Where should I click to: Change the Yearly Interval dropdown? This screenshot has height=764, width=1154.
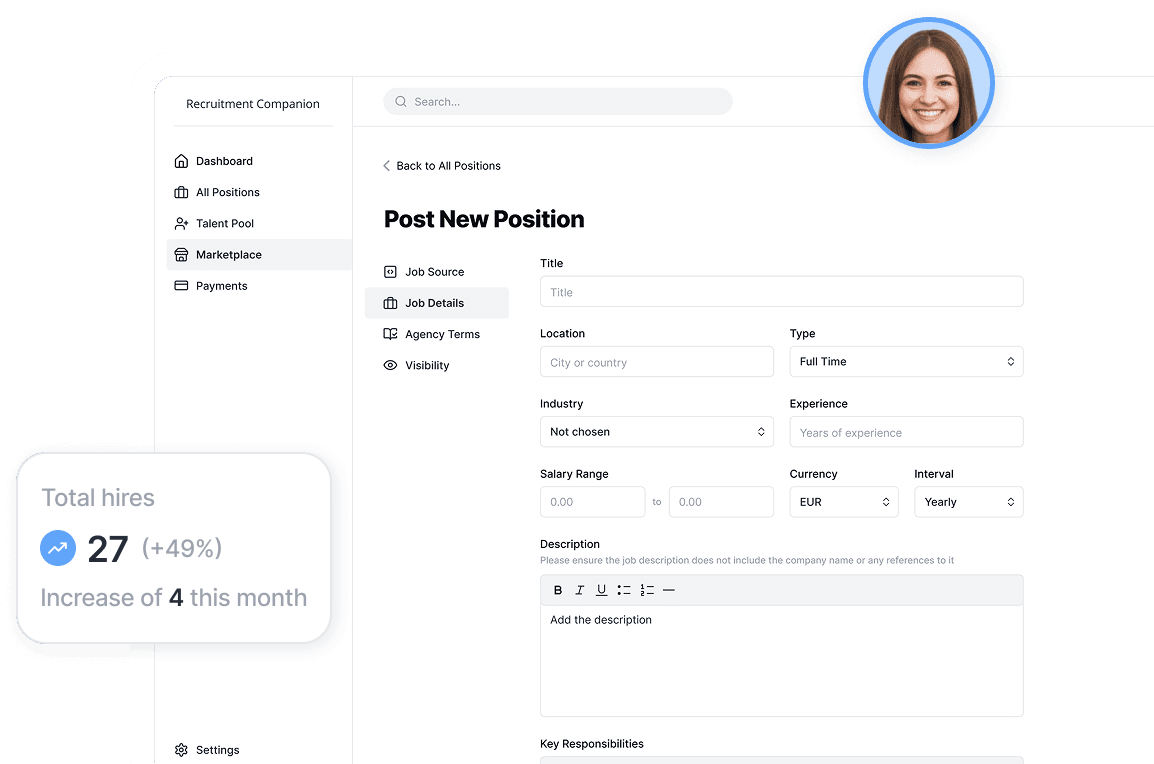tap(968, 502)
